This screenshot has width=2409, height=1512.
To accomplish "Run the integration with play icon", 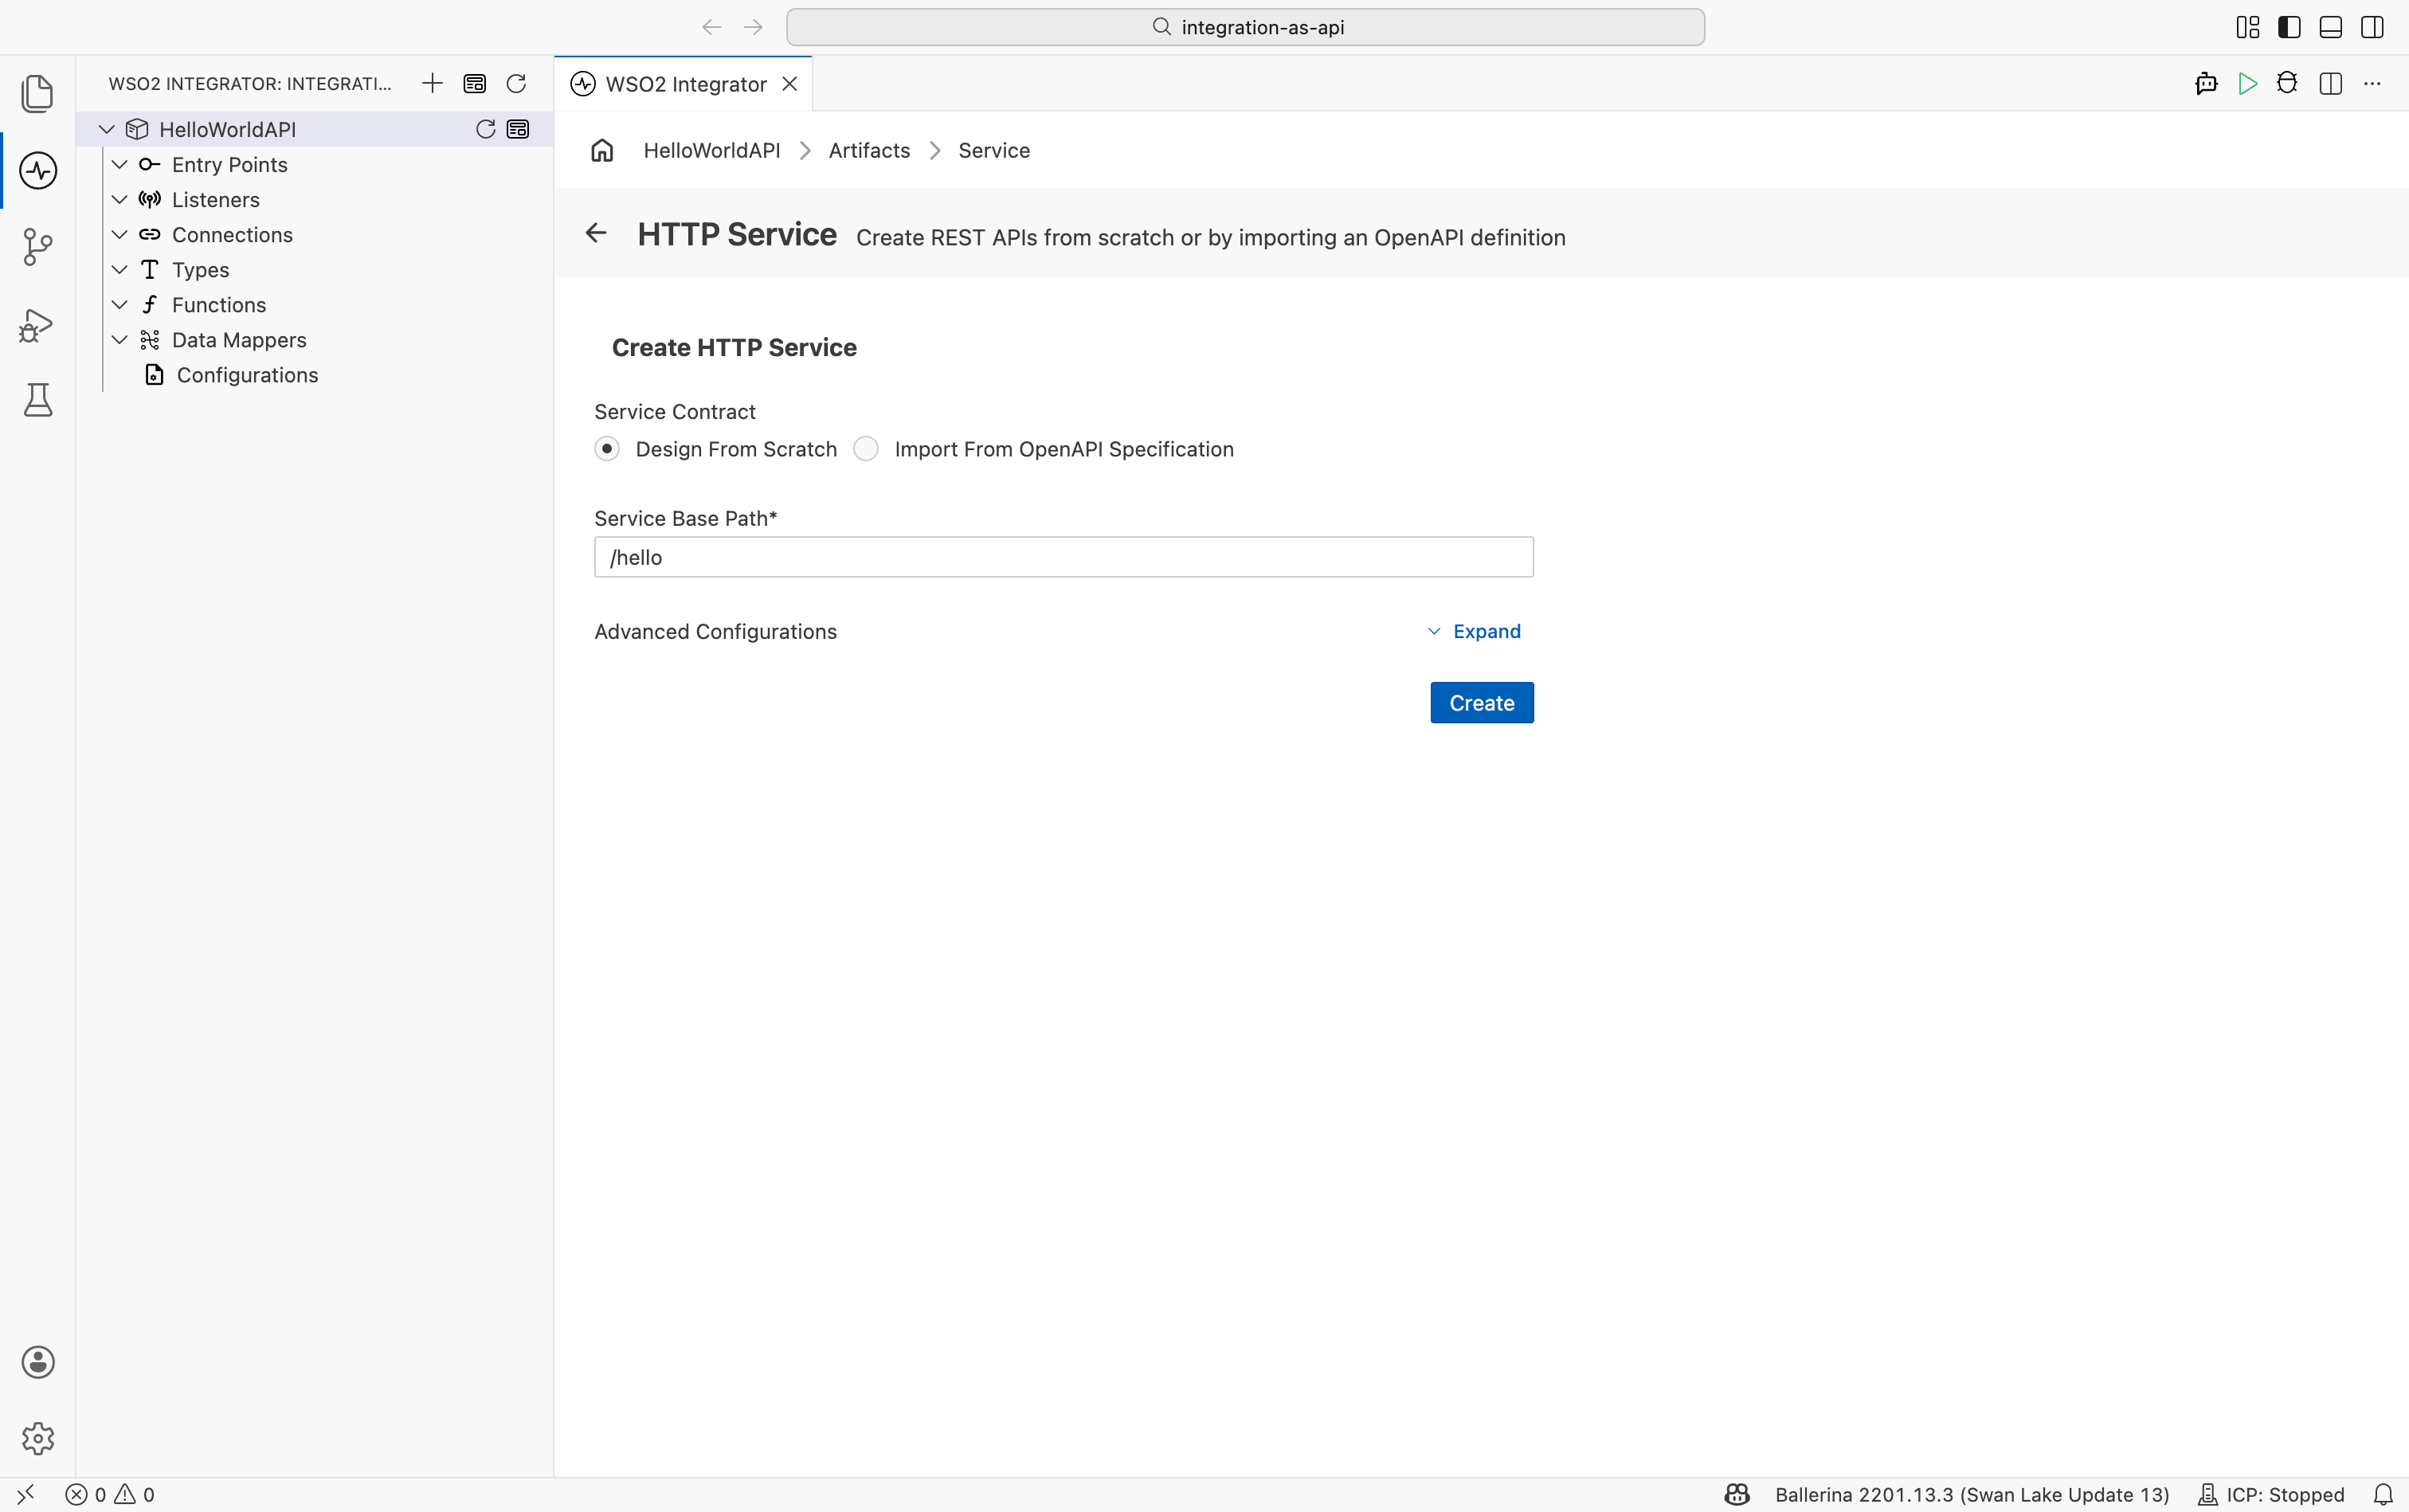I will click(x=2247, y=83).
